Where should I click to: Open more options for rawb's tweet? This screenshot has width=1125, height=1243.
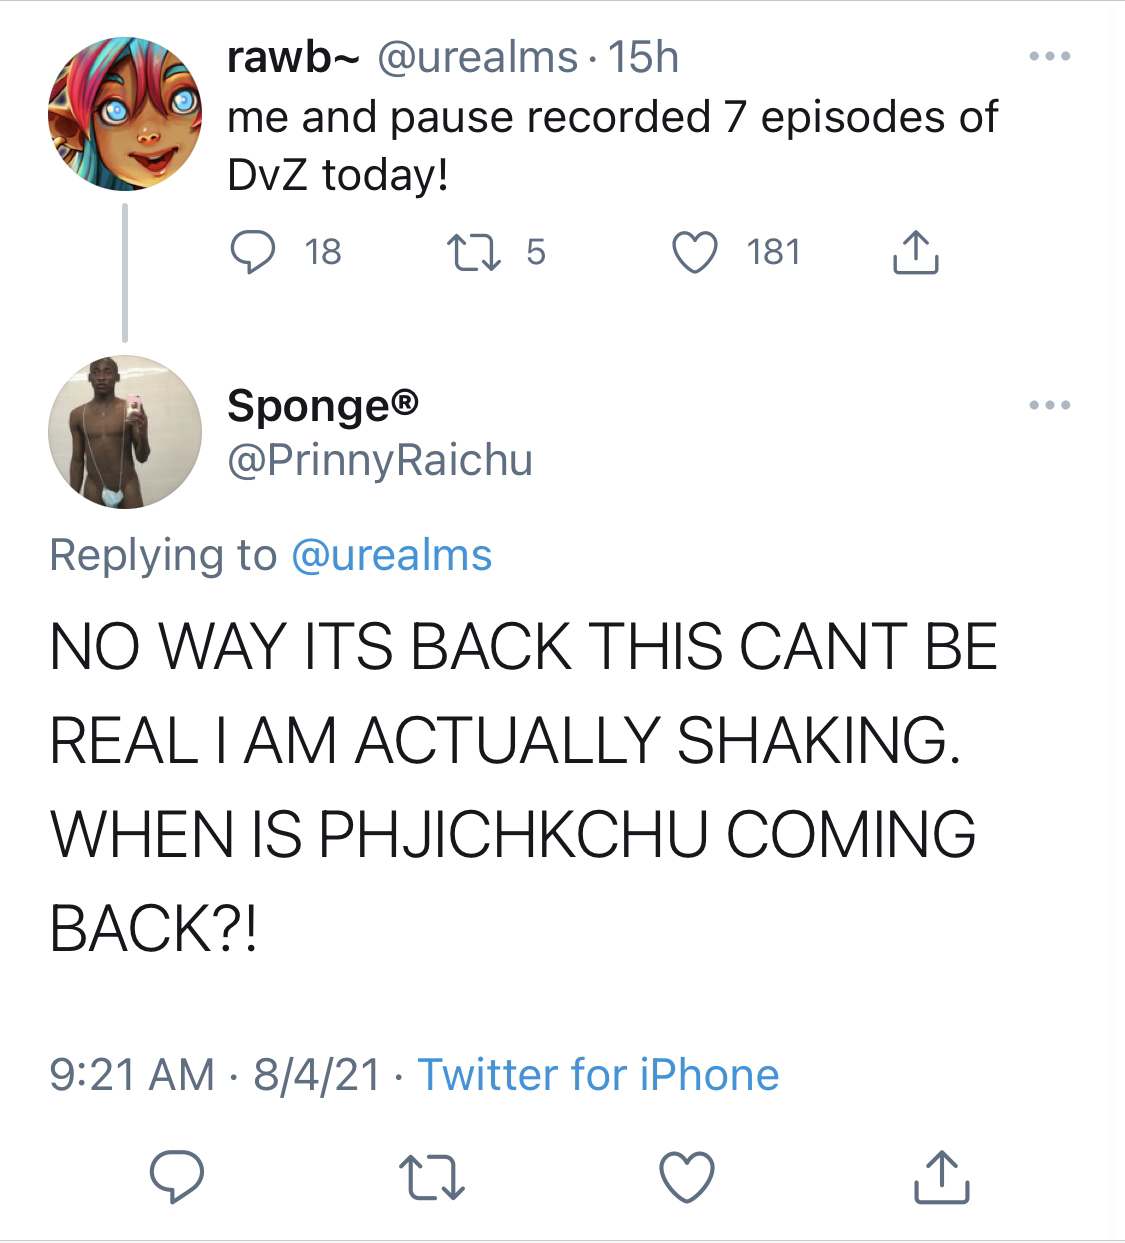pyautogui.click(x=1051, y=56)
